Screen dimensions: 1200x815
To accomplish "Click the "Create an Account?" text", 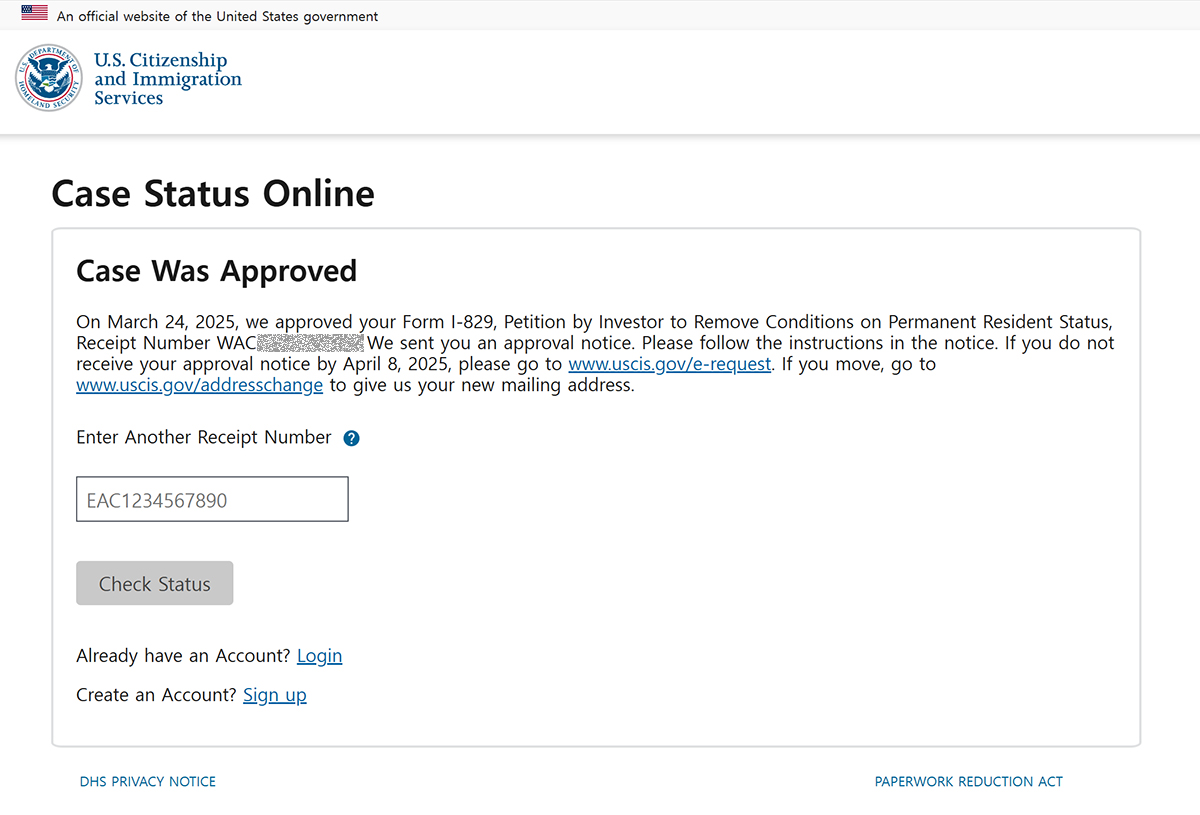I will (x=156, y=695).
